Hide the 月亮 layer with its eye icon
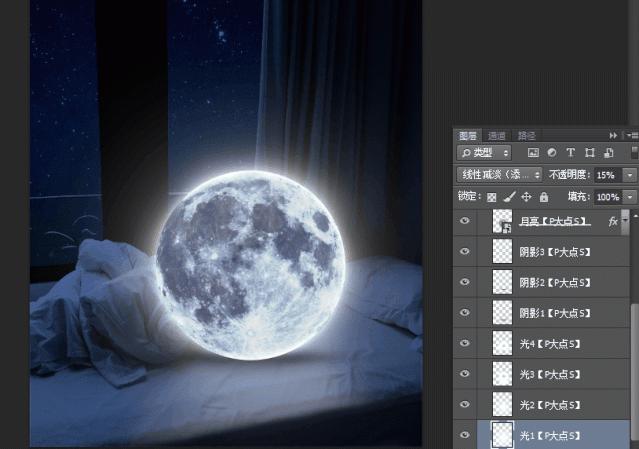This screenshot has height=449, width=639. 464,222
